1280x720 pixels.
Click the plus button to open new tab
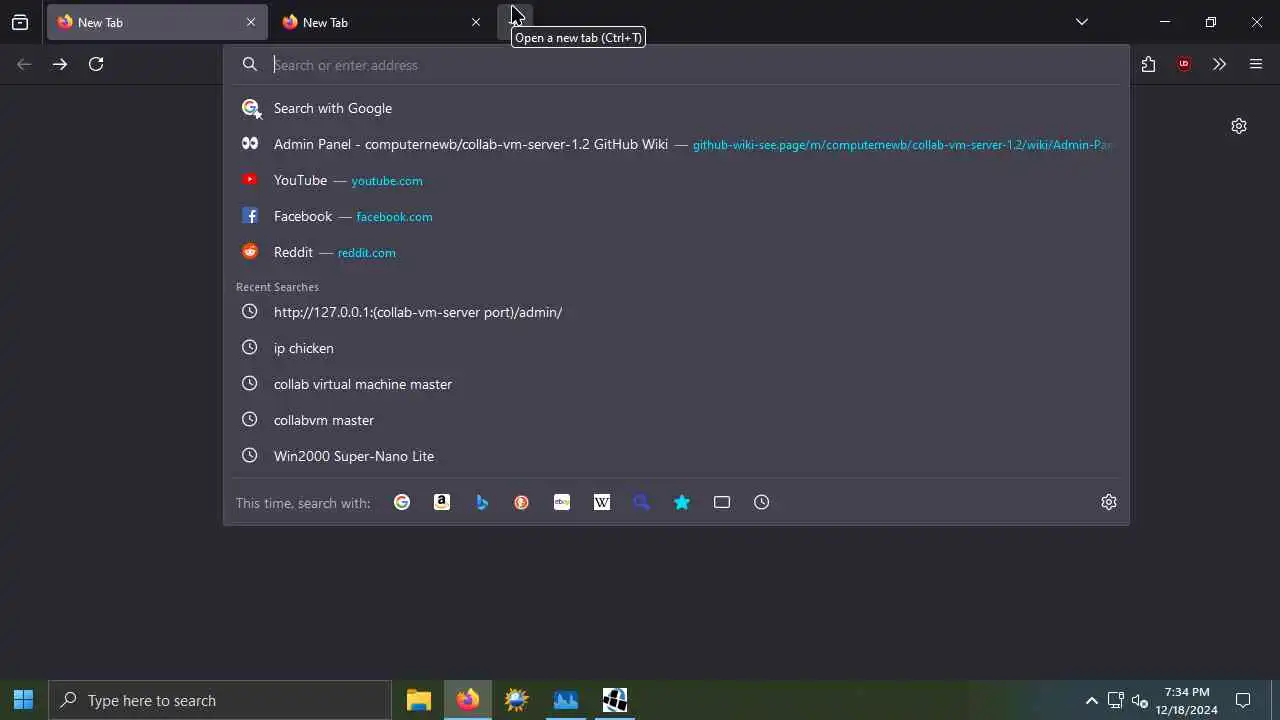click(515, 22)
